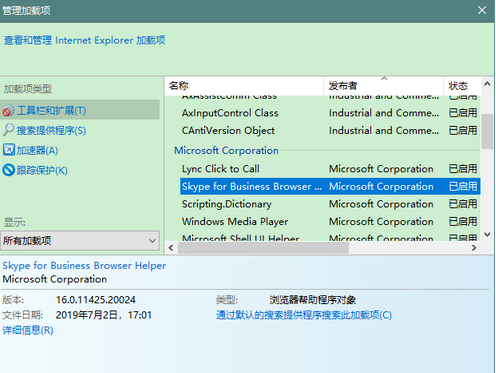The image size is (496, 373).
Task: Click file date 2019年7月2日, 17:01
Action: click(x=104, y=315)
